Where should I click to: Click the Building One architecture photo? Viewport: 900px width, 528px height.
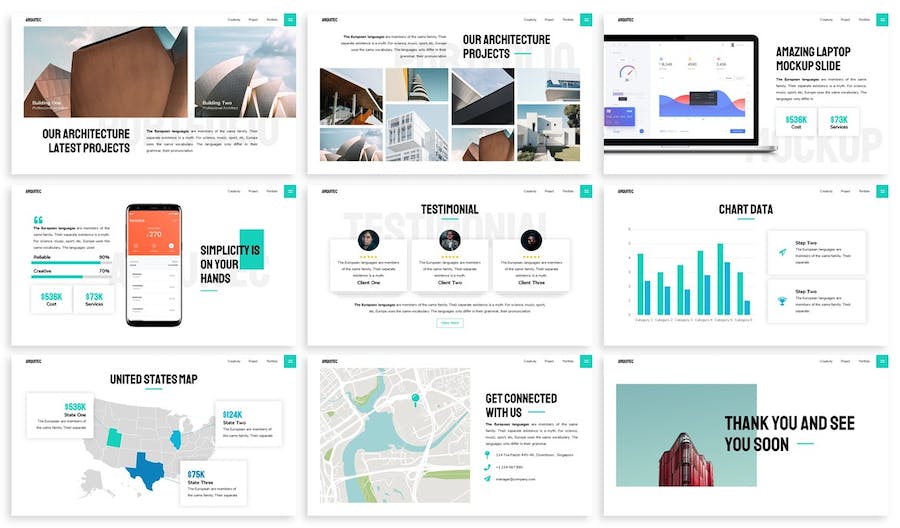click(x=105, y=70)
